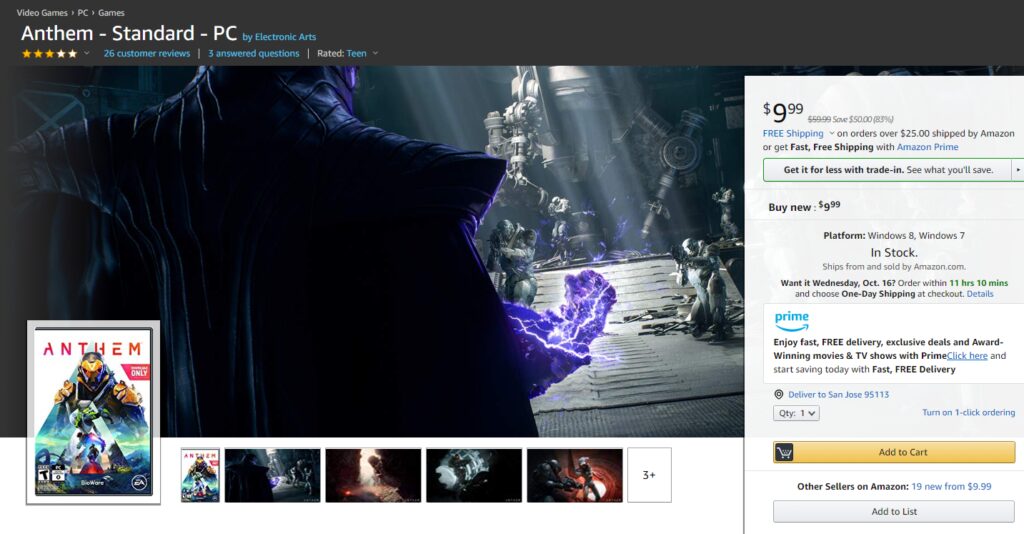The width and height of the screenshot is (1024, 534).
Task: Open Electronic Arts brand page
Action: coord(285,37)
